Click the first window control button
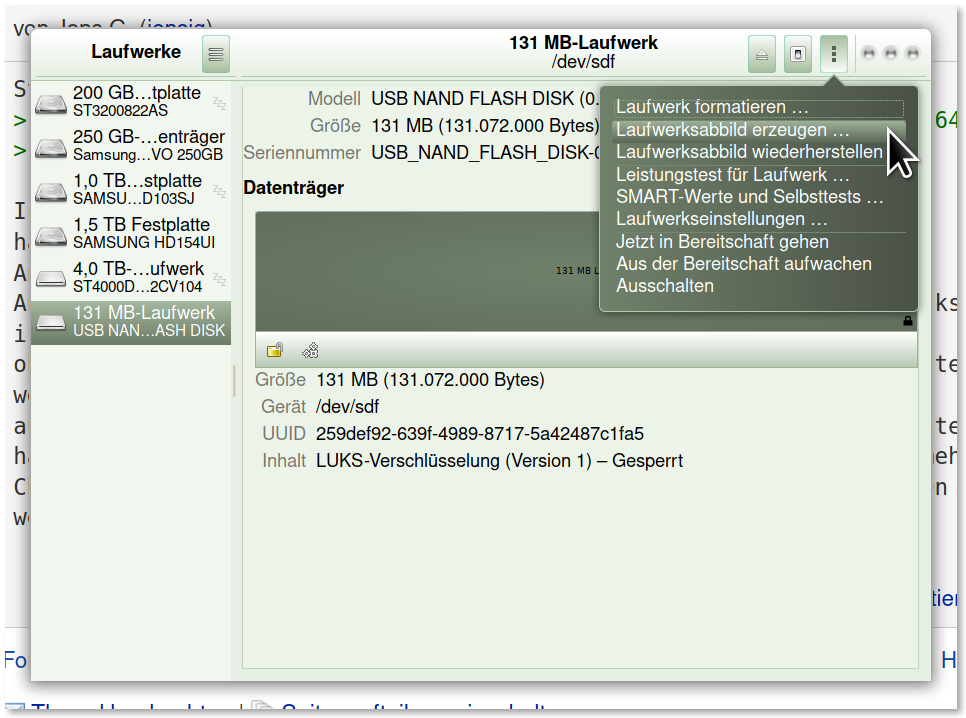Viewport: 966px width, 718px height. coord(869,54)
